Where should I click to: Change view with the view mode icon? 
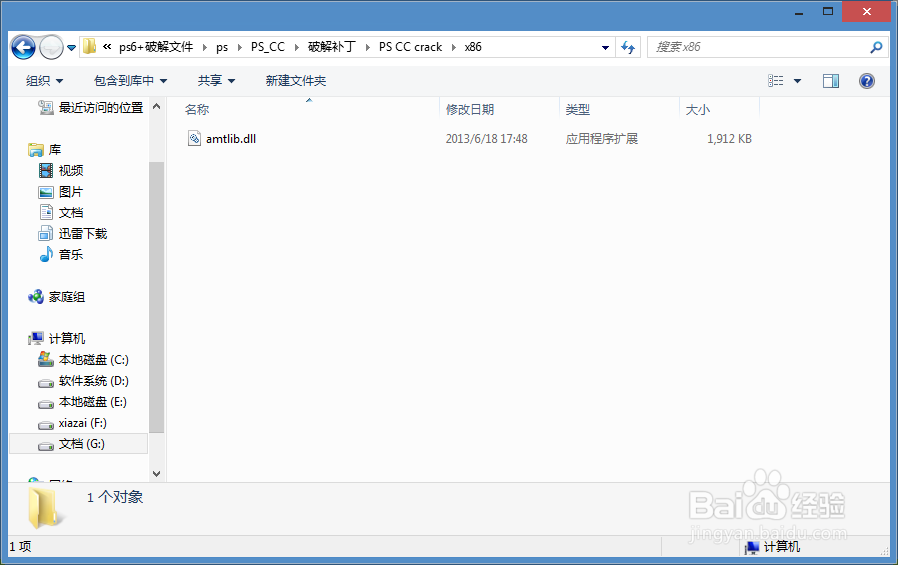775,81
